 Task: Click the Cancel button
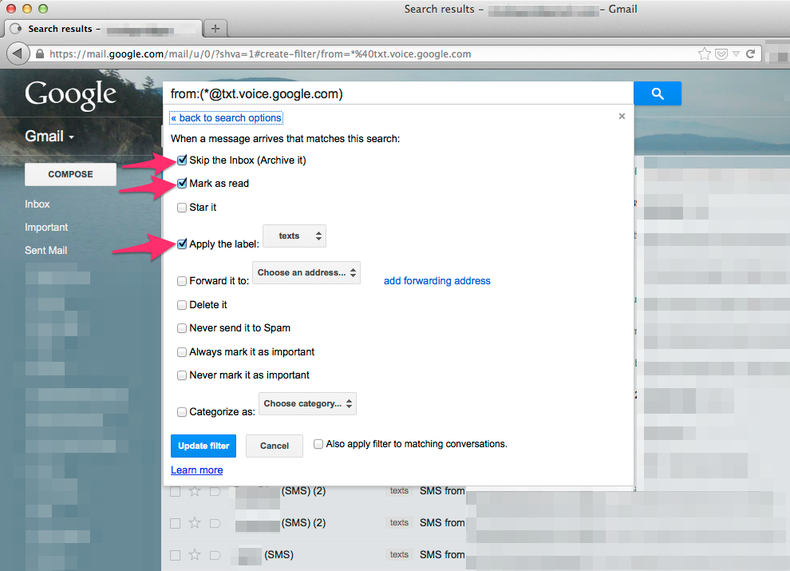pyautogui.click(x=275, y=446)
